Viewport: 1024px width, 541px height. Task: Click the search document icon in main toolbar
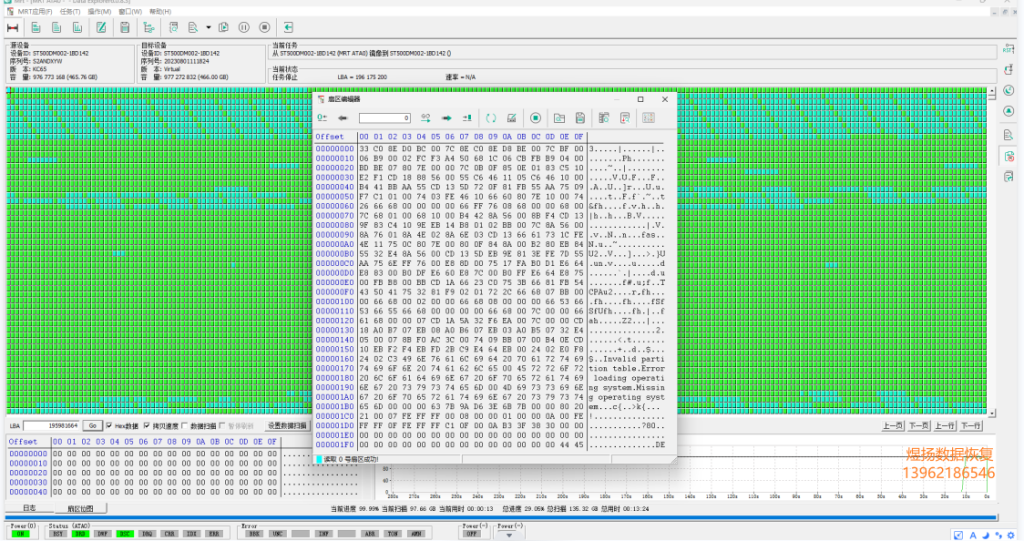tap(193, 27)
